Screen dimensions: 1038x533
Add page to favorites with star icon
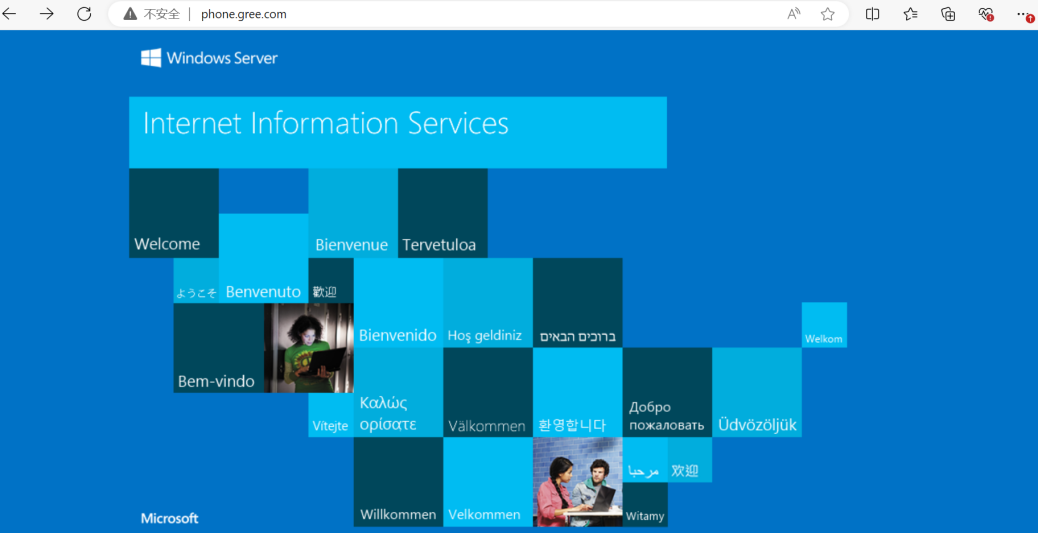click(x=828, y=14)
